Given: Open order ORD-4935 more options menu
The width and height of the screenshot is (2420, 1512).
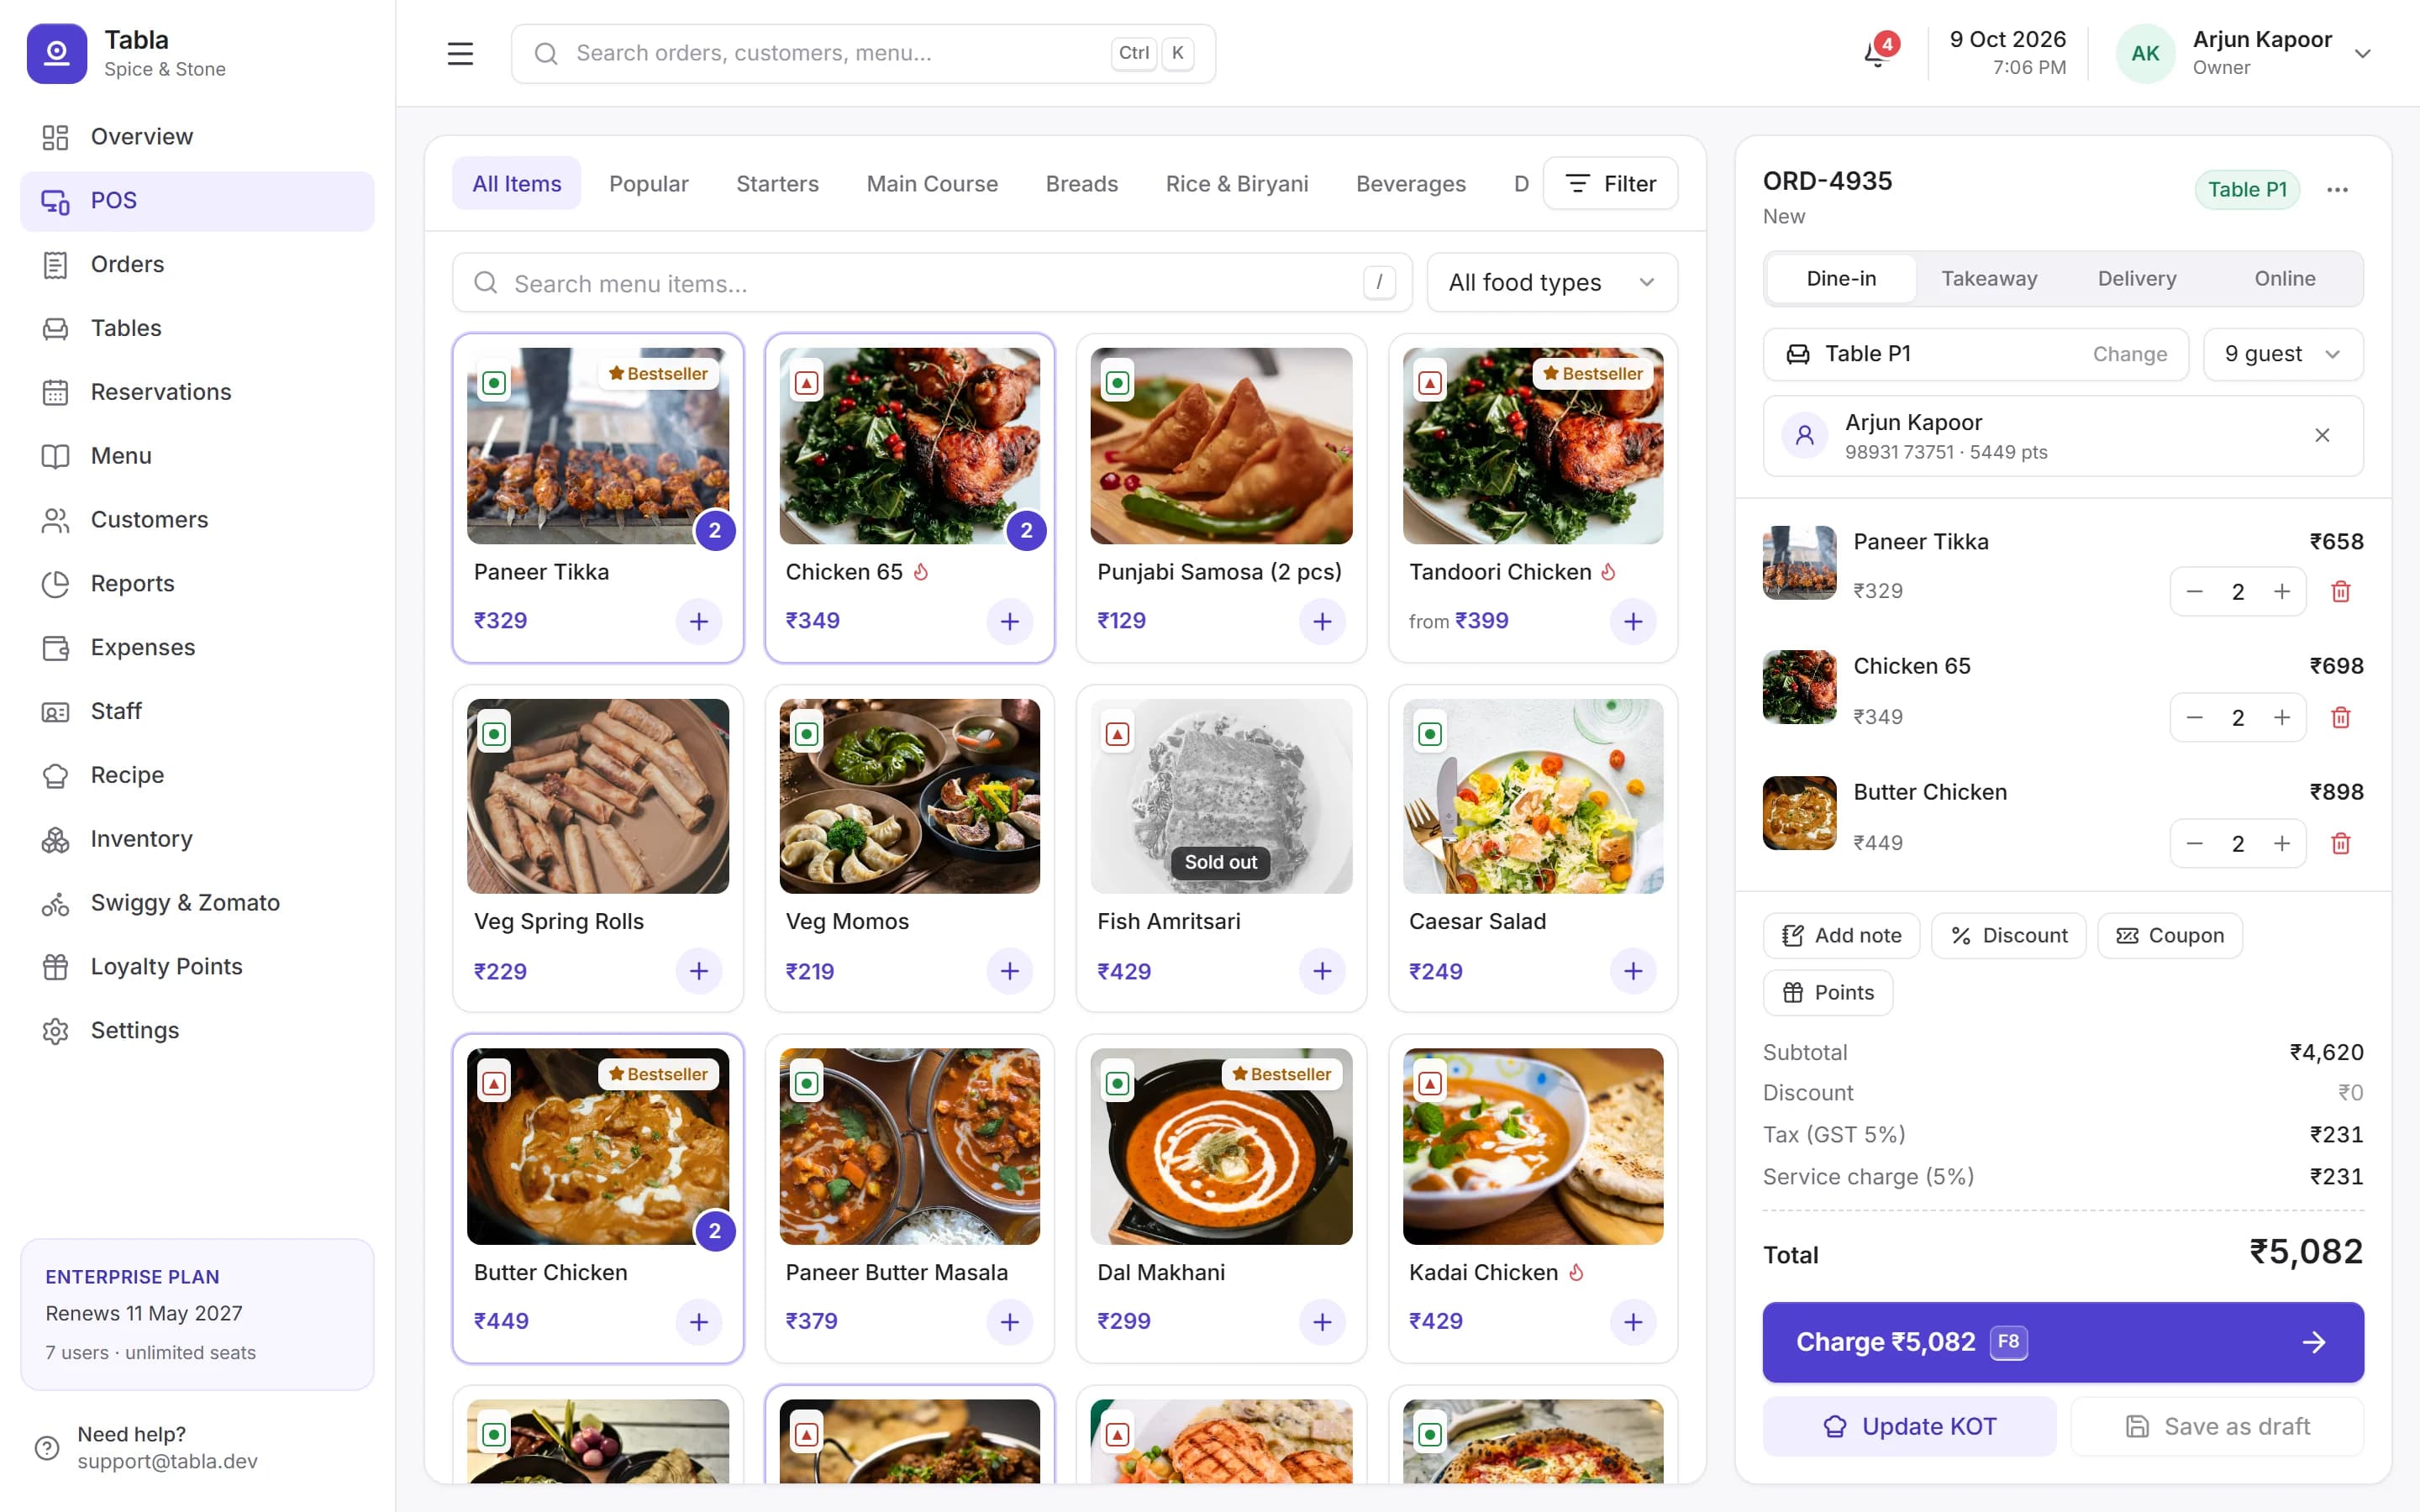Looking at the screenshot, I should click(x=2337, y=190).
